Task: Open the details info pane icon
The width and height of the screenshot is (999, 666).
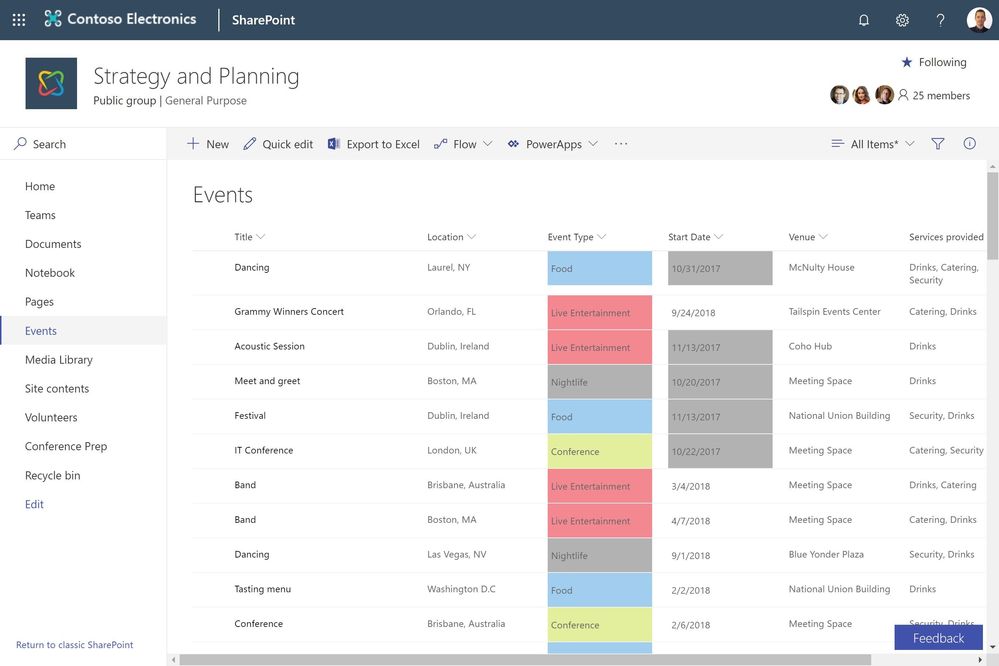Action: click(x=970, y=143)
